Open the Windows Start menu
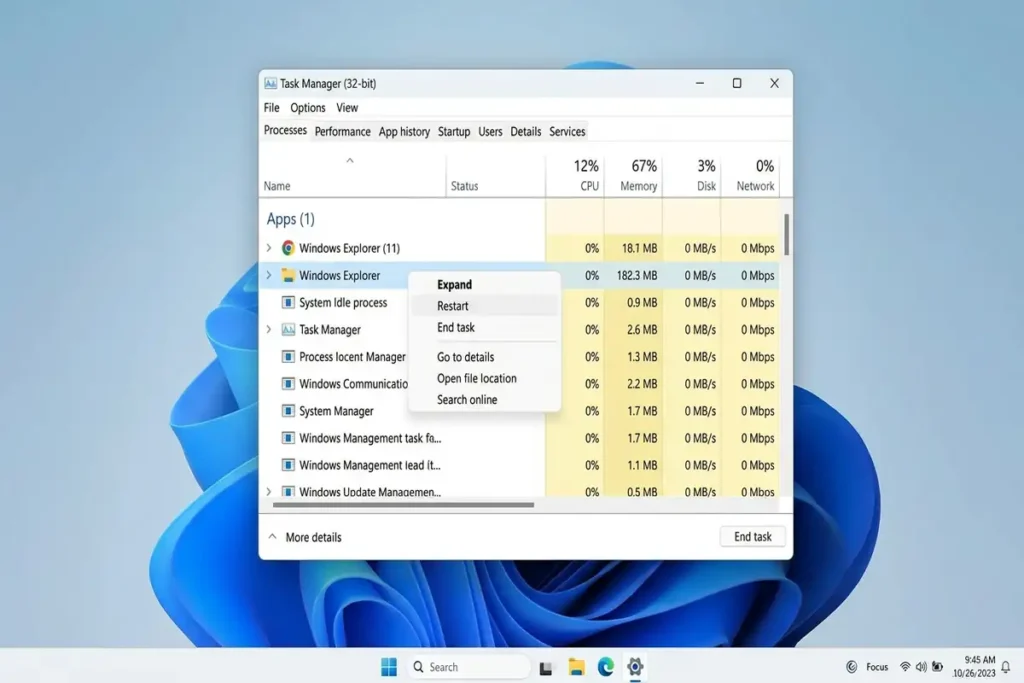Screen dimensions: 1024x683 tap(389, 667)
